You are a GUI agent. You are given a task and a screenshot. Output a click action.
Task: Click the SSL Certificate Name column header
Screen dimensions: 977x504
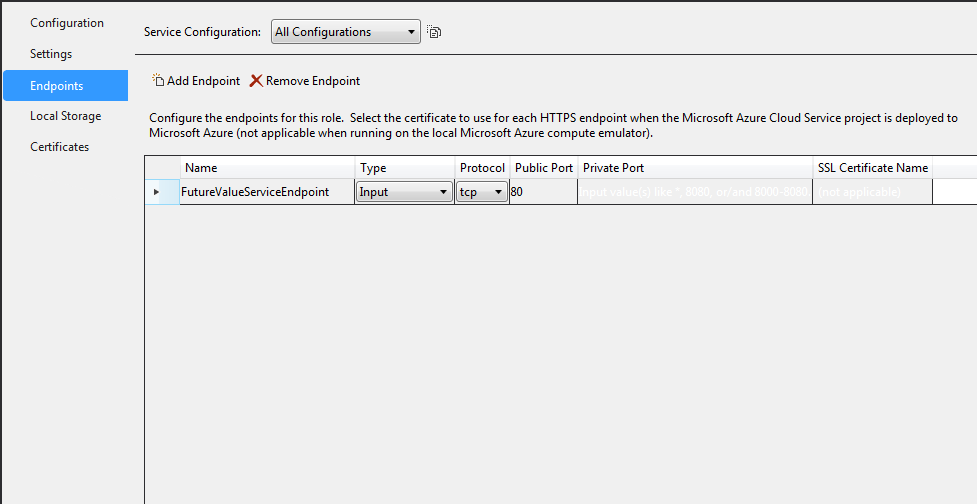point(872,168)
